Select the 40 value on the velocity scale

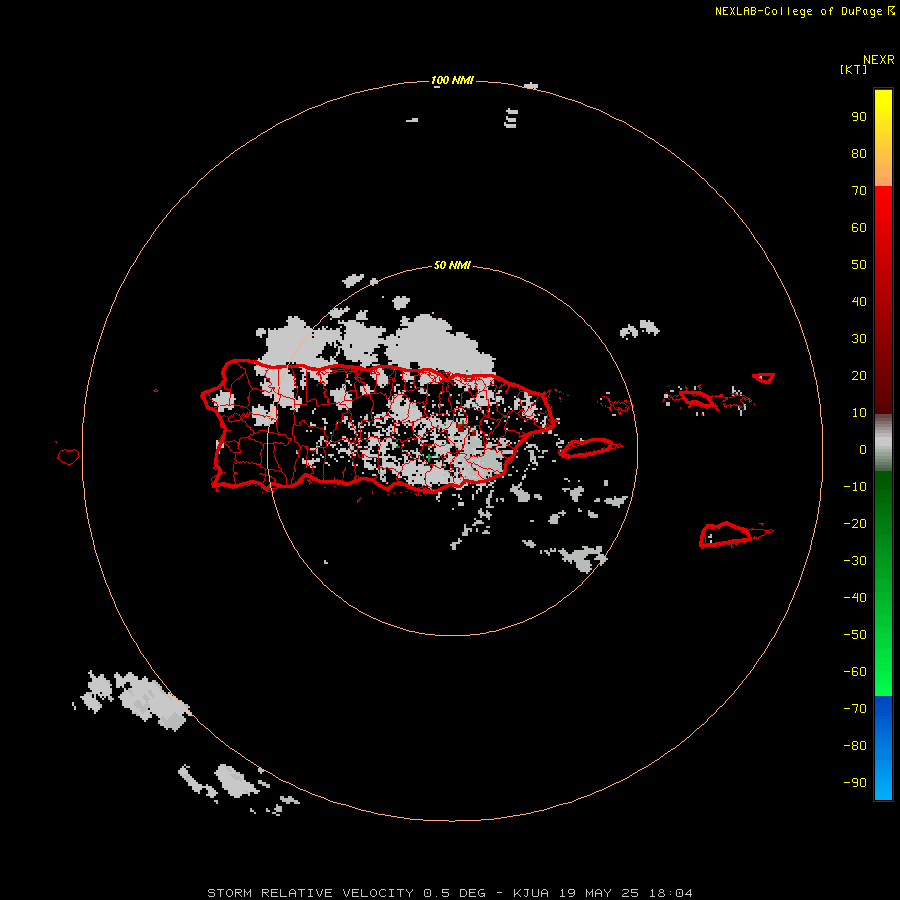pyautogui.click(x=859, y=302)
